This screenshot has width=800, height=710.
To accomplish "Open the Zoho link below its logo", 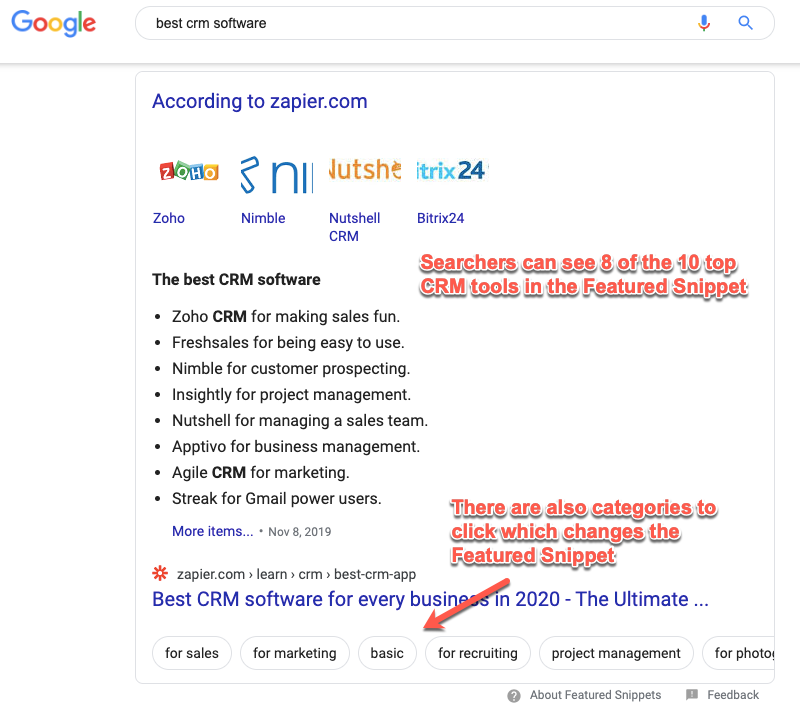I will coord(168,218).
